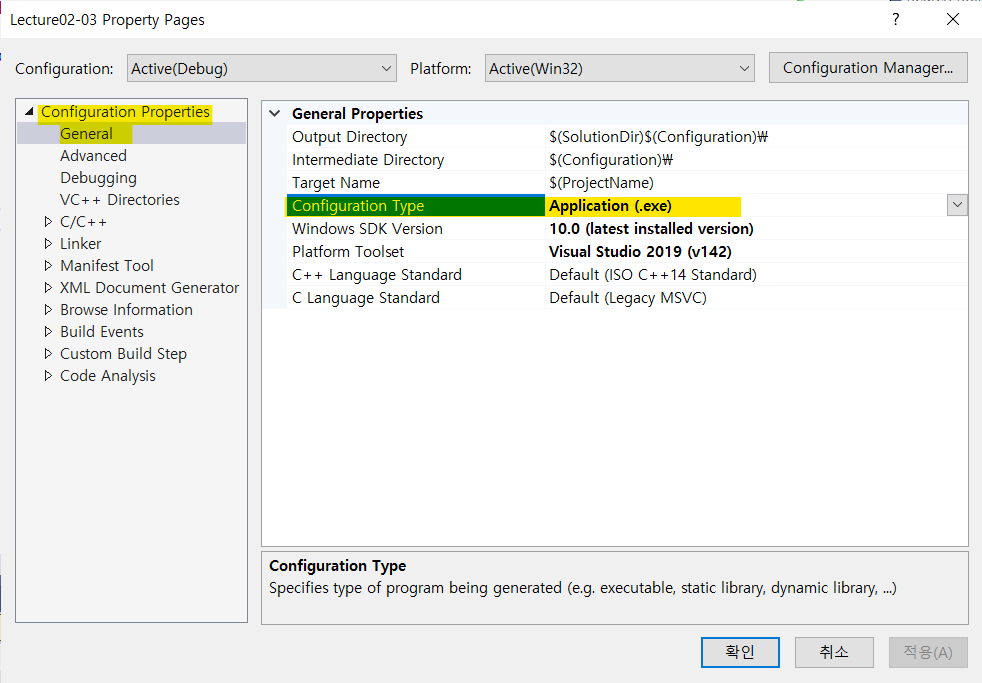Expand the Manifest Tool node arrow
The image size is (982, 683).
point(48,265)
